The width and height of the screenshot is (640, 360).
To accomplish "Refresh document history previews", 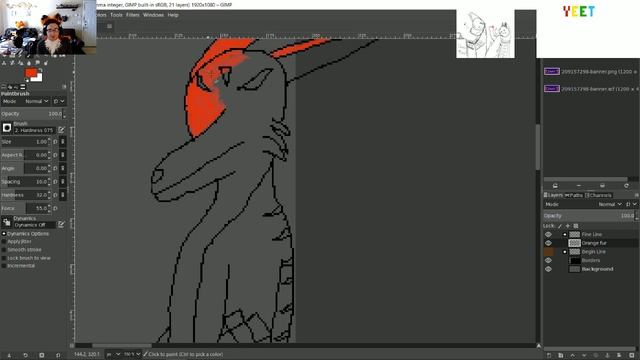I will pyautogui.click(x=627, y=186).
